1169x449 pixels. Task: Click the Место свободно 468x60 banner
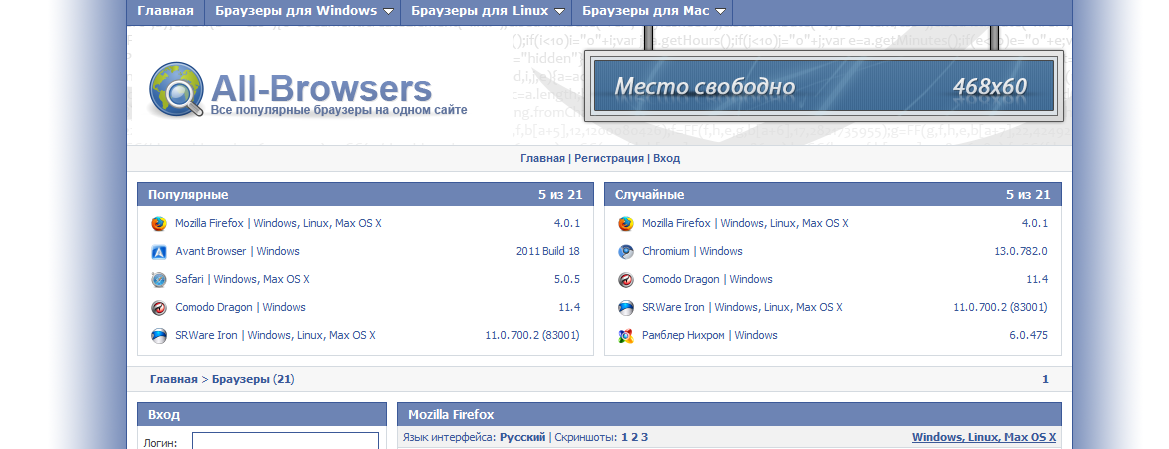(823, 86)
